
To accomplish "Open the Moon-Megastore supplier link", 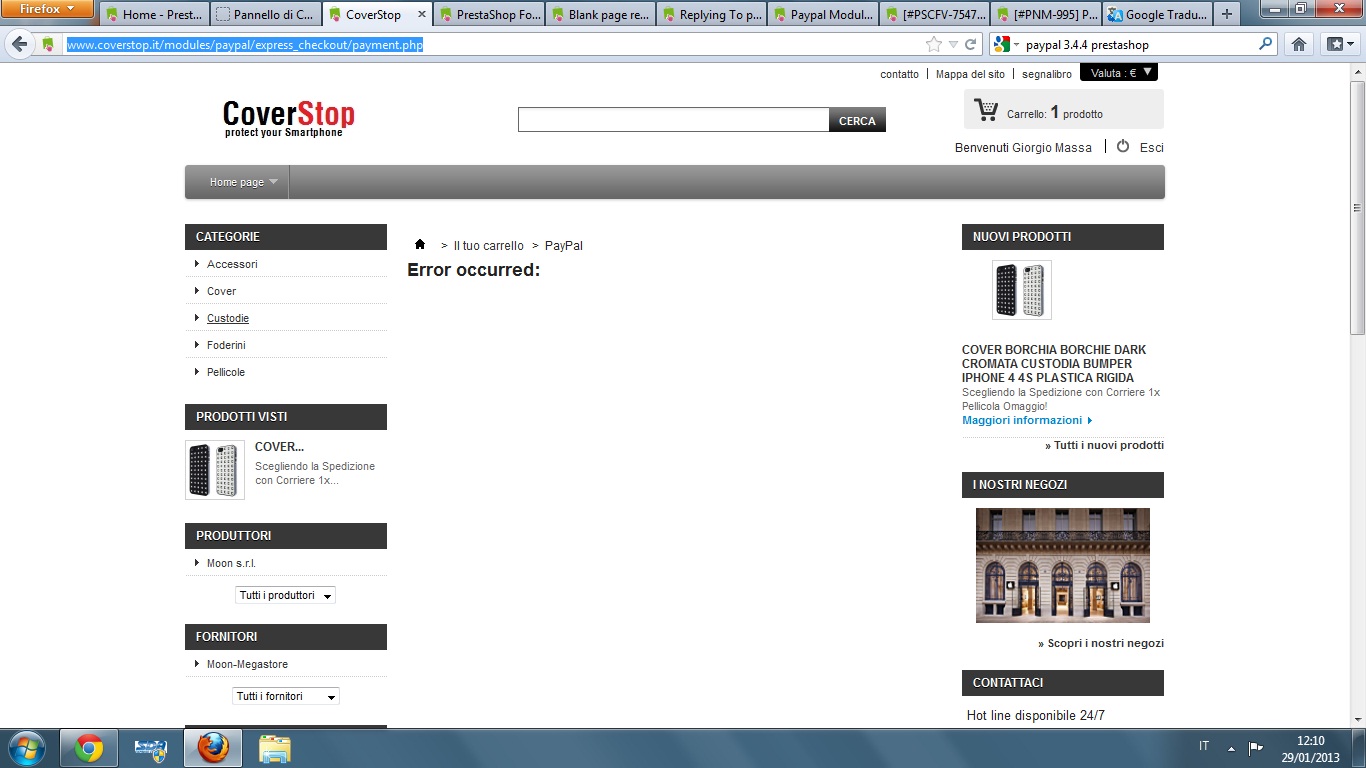I will tap(247, 664).
